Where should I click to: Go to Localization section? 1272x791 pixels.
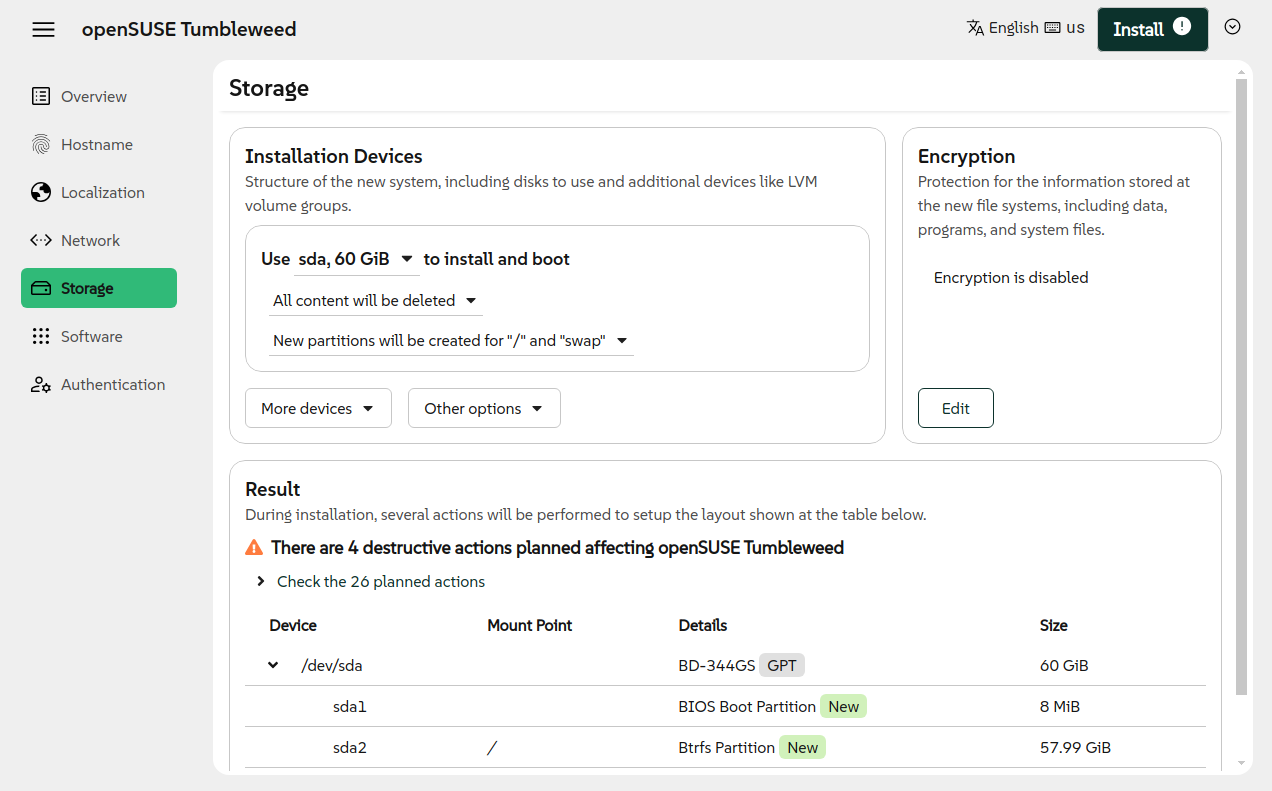[99, 192]
